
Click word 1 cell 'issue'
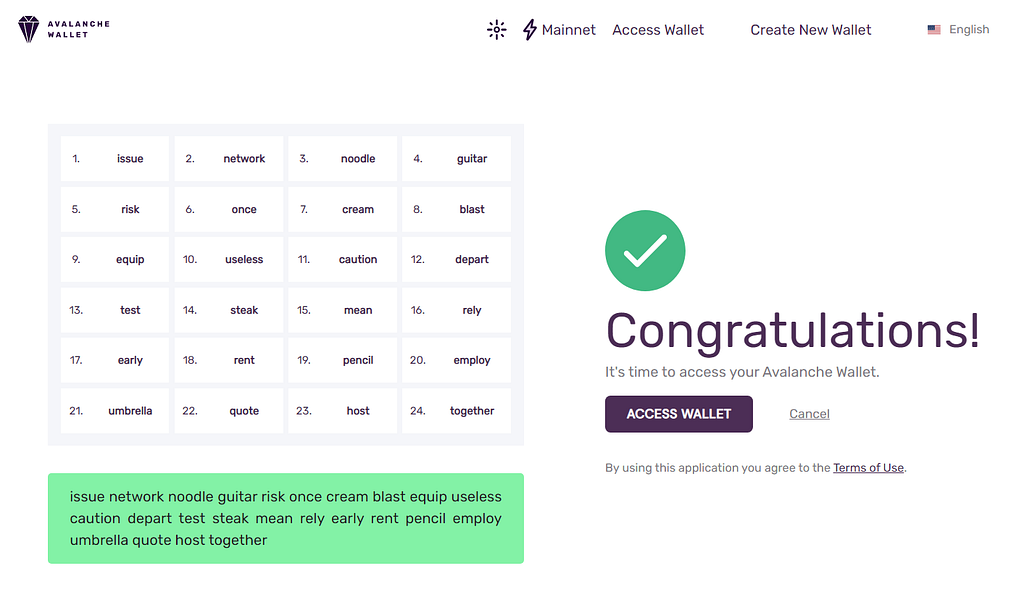coord(115,159)
